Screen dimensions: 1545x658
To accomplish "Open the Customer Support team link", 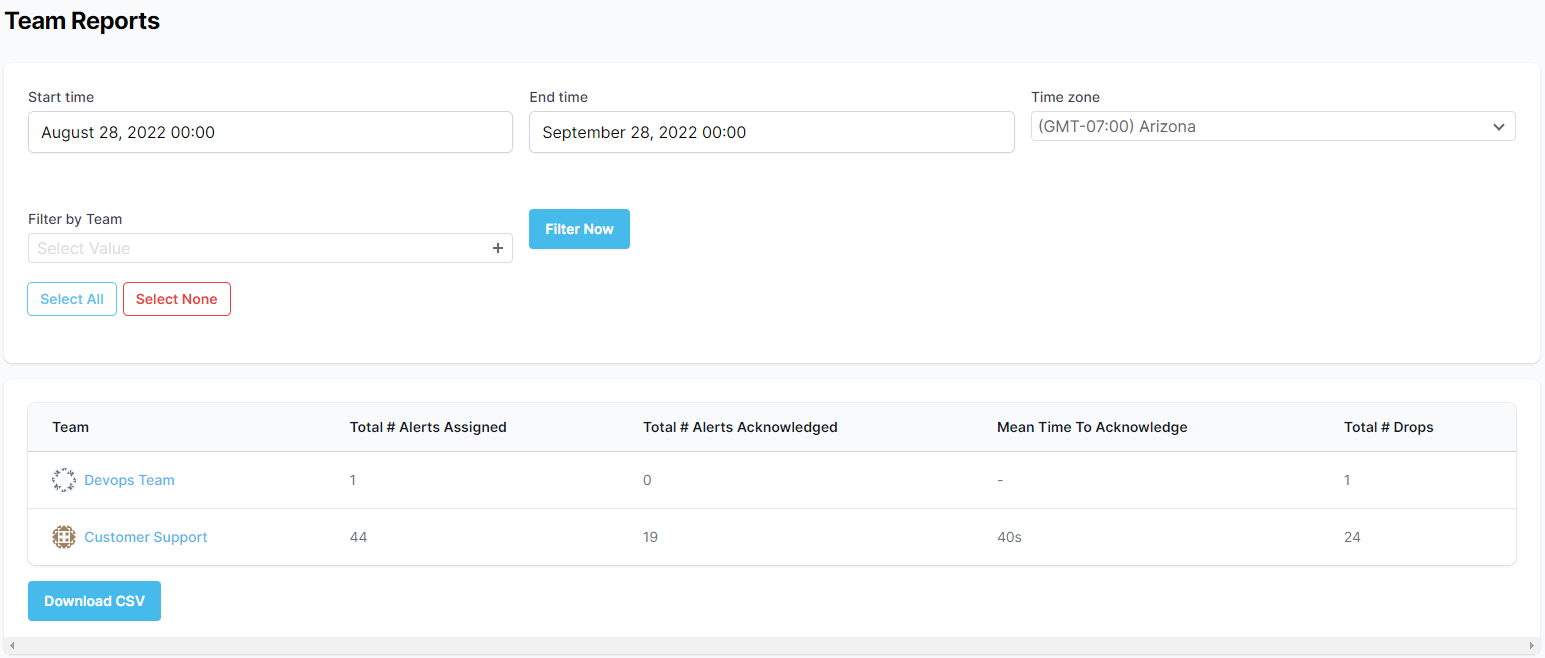I will tap(146, 537).
